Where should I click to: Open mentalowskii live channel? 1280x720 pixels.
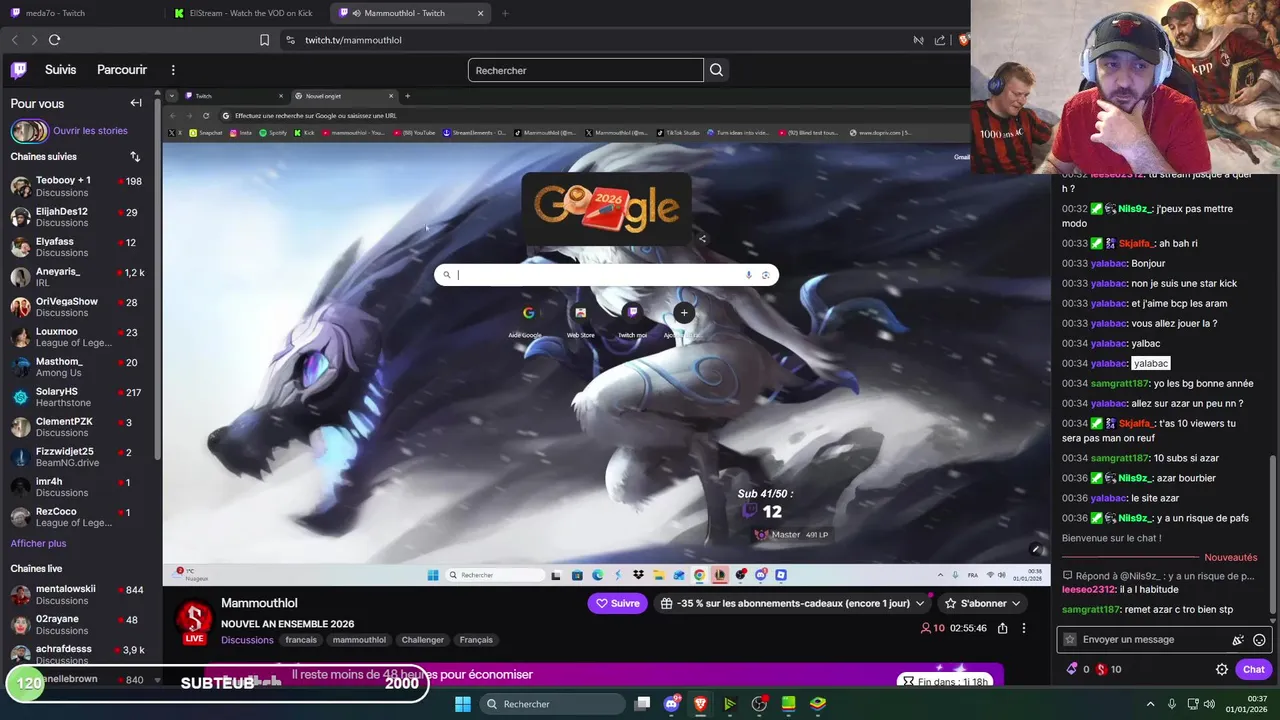[78, 595]
